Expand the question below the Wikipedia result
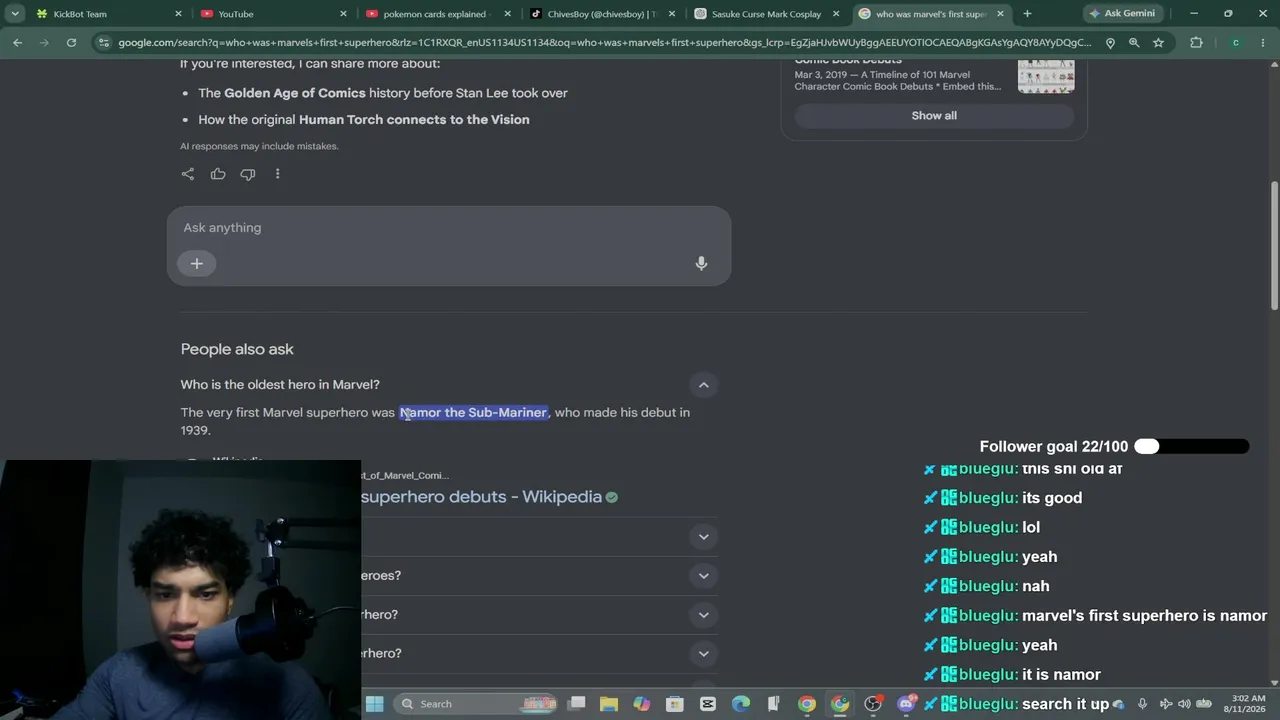 click(x=704, y=537)
